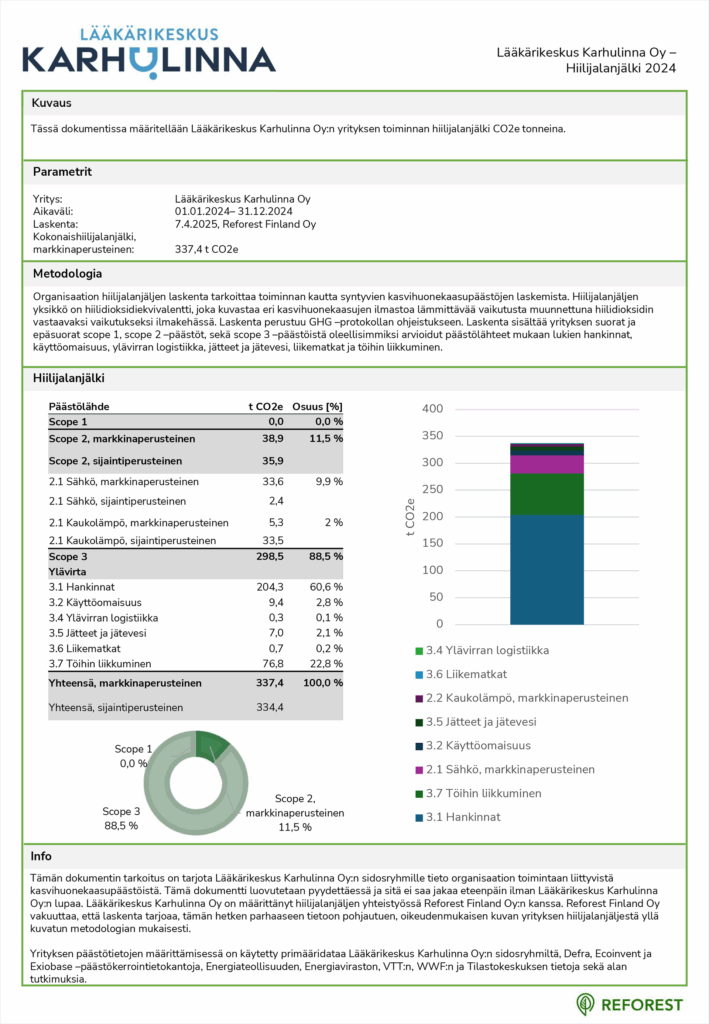The height and width of the screenshot is (1024, 709).
Task: Click the 3.4 Ylävirran logistiikka legend marker
Action: (x=417, y=651)
